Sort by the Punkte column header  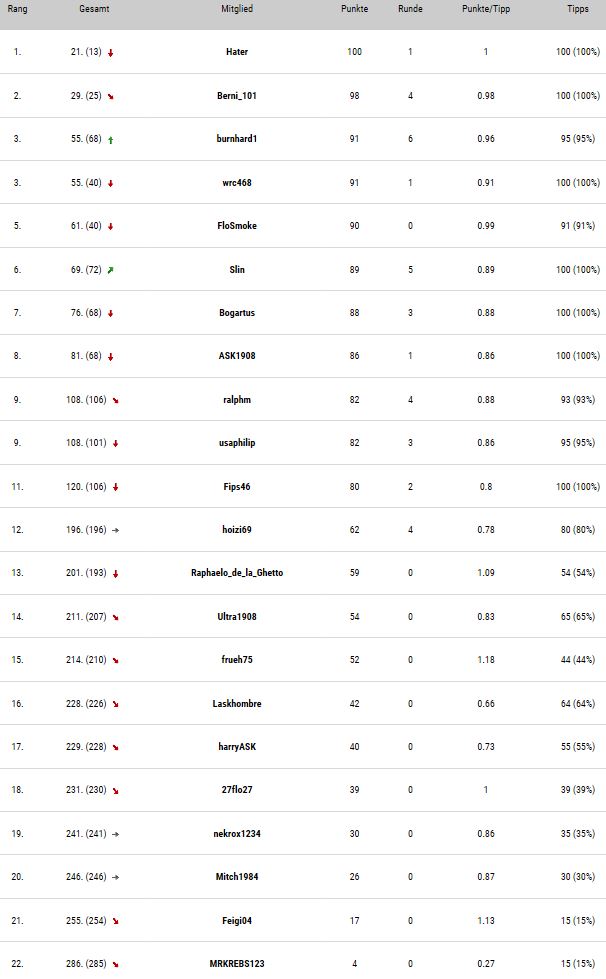[354, 9]
